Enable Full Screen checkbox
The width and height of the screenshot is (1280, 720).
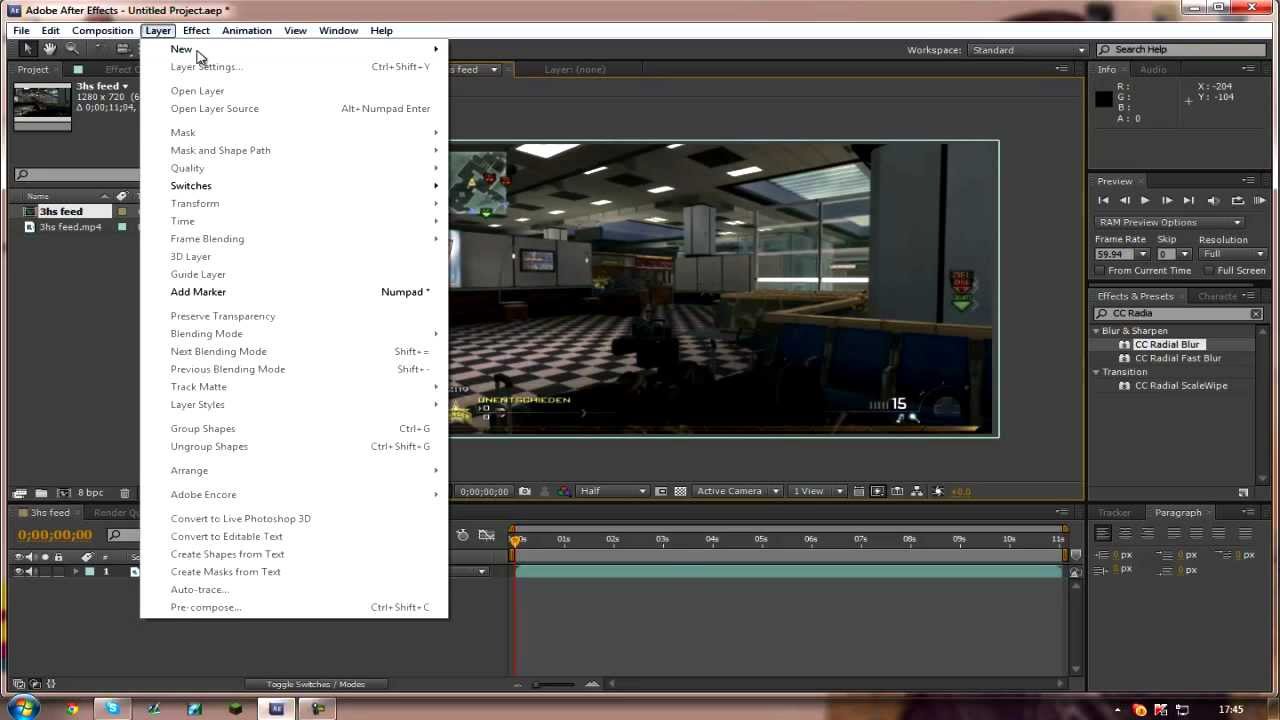(x=1209, y=271)
